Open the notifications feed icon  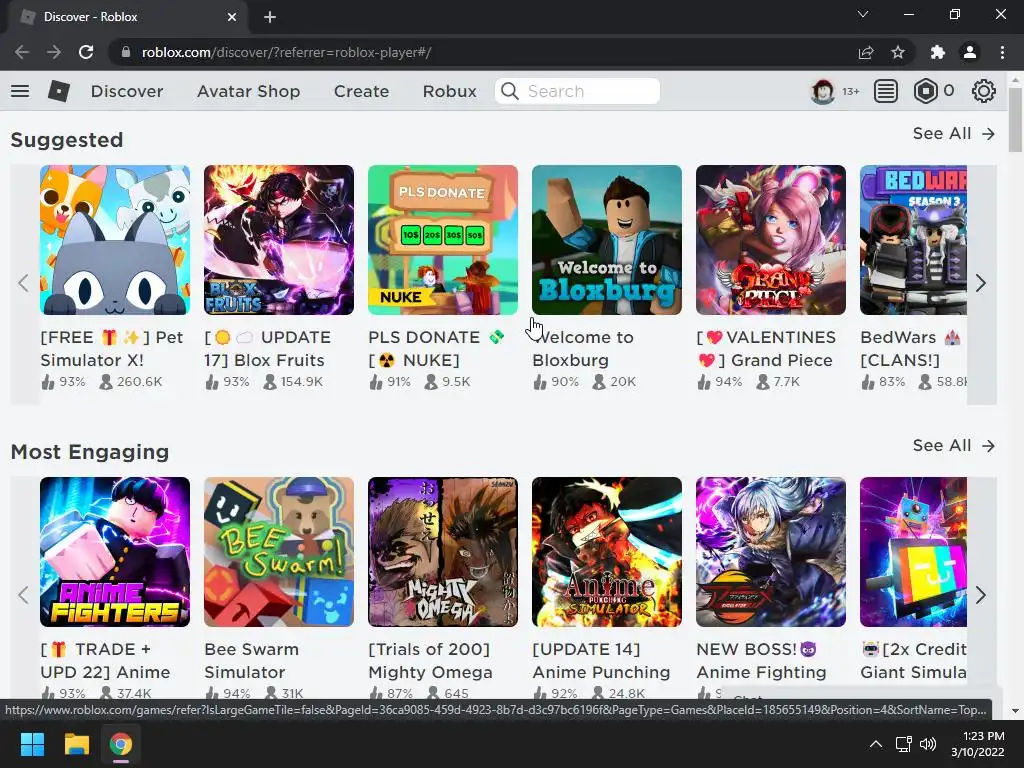[x=886, y=91]
